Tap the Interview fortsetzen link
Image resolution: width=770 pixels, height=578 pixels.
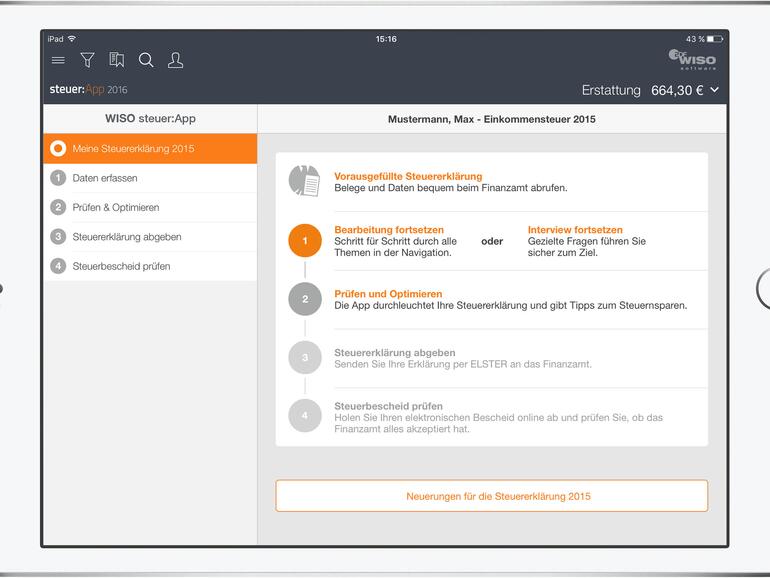[x=575, y=230]
